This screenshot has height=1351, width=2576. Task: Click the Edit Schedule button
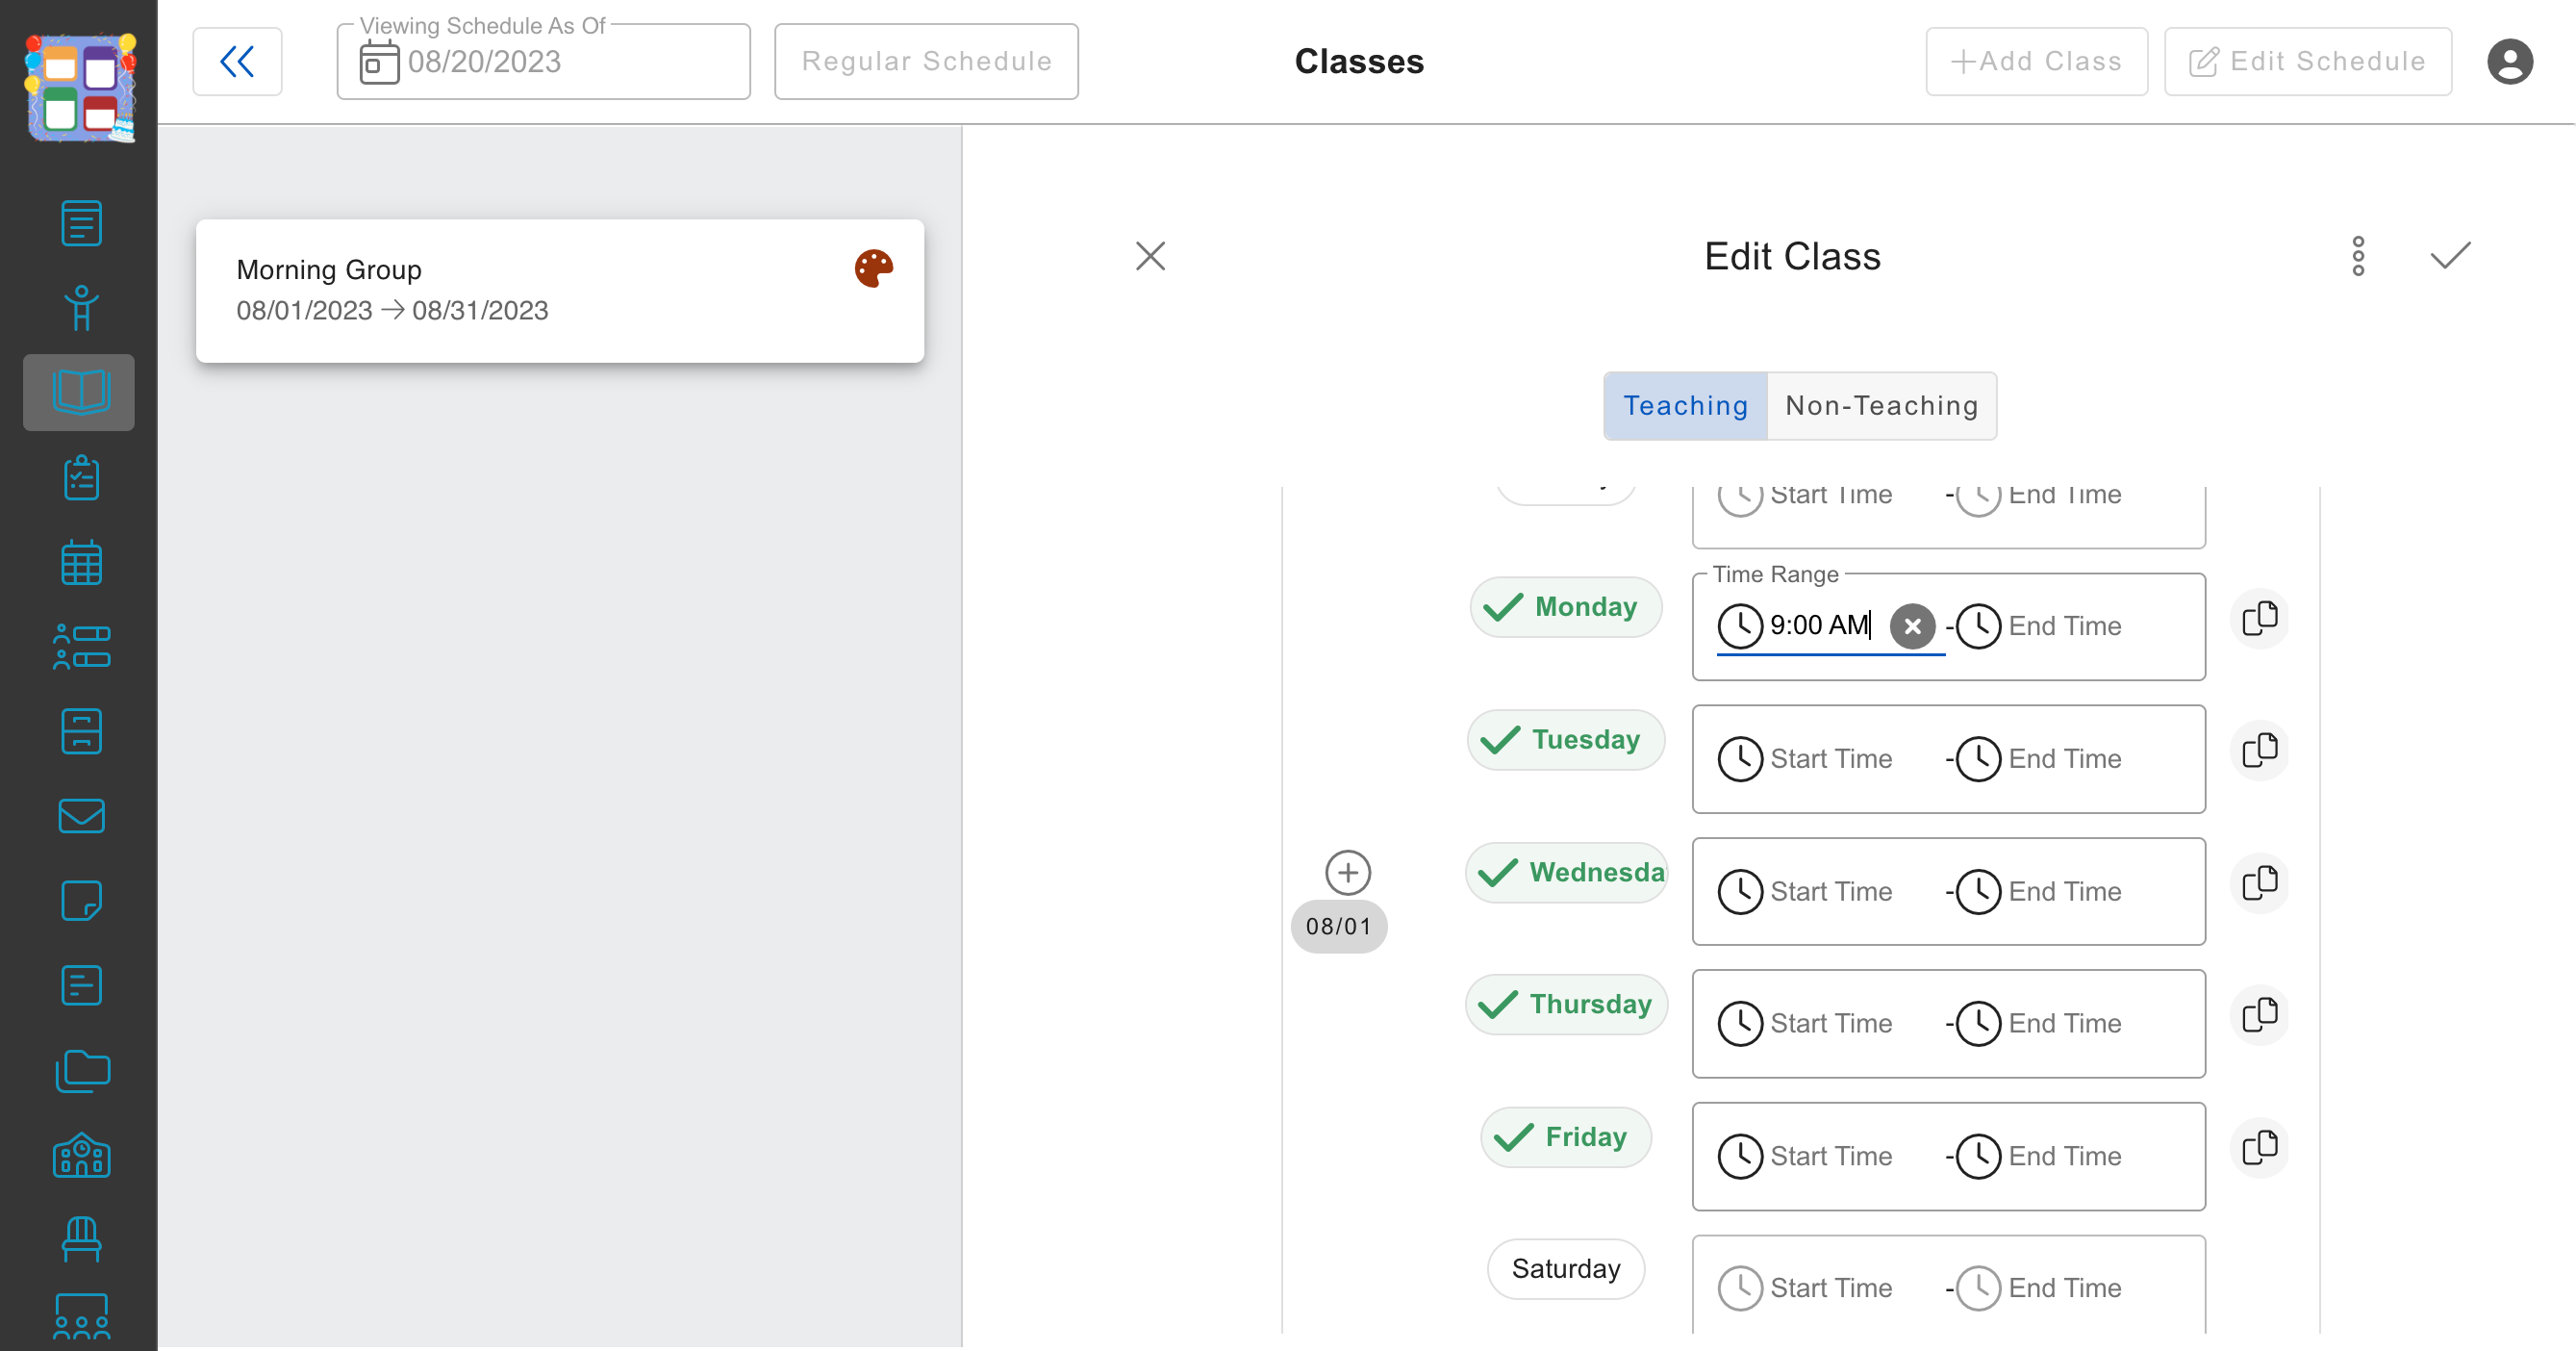pos(2307,62)
